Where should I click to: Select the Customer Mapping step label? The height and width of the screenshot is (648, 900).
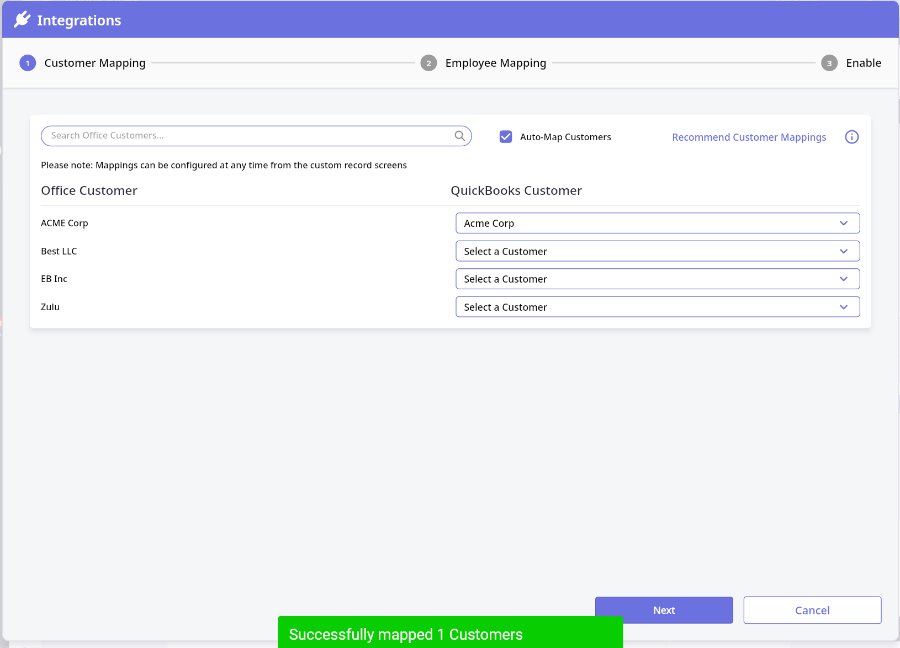pos(95,63)
